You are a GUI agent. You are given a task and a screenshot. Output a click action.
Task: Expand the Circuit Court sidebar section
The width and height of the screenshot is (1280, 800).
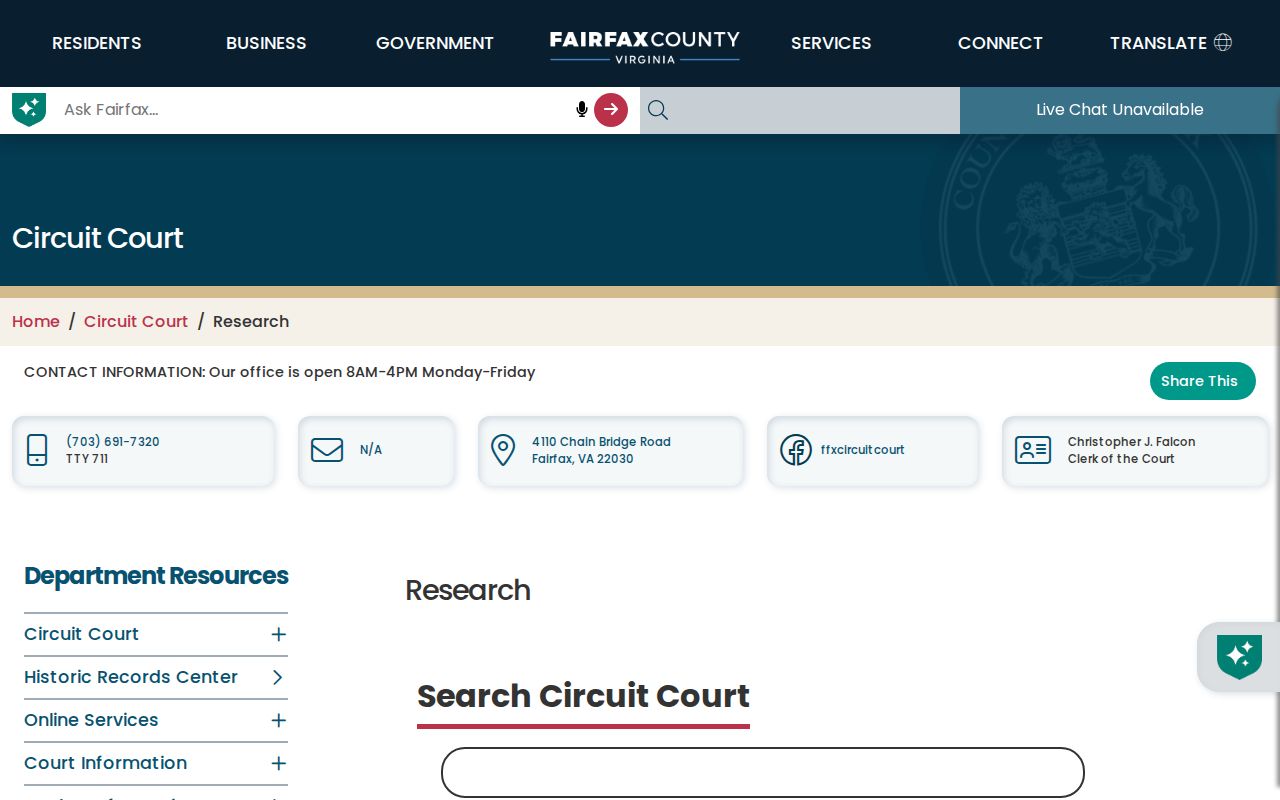pyautogui.click(x=279, y=634)
